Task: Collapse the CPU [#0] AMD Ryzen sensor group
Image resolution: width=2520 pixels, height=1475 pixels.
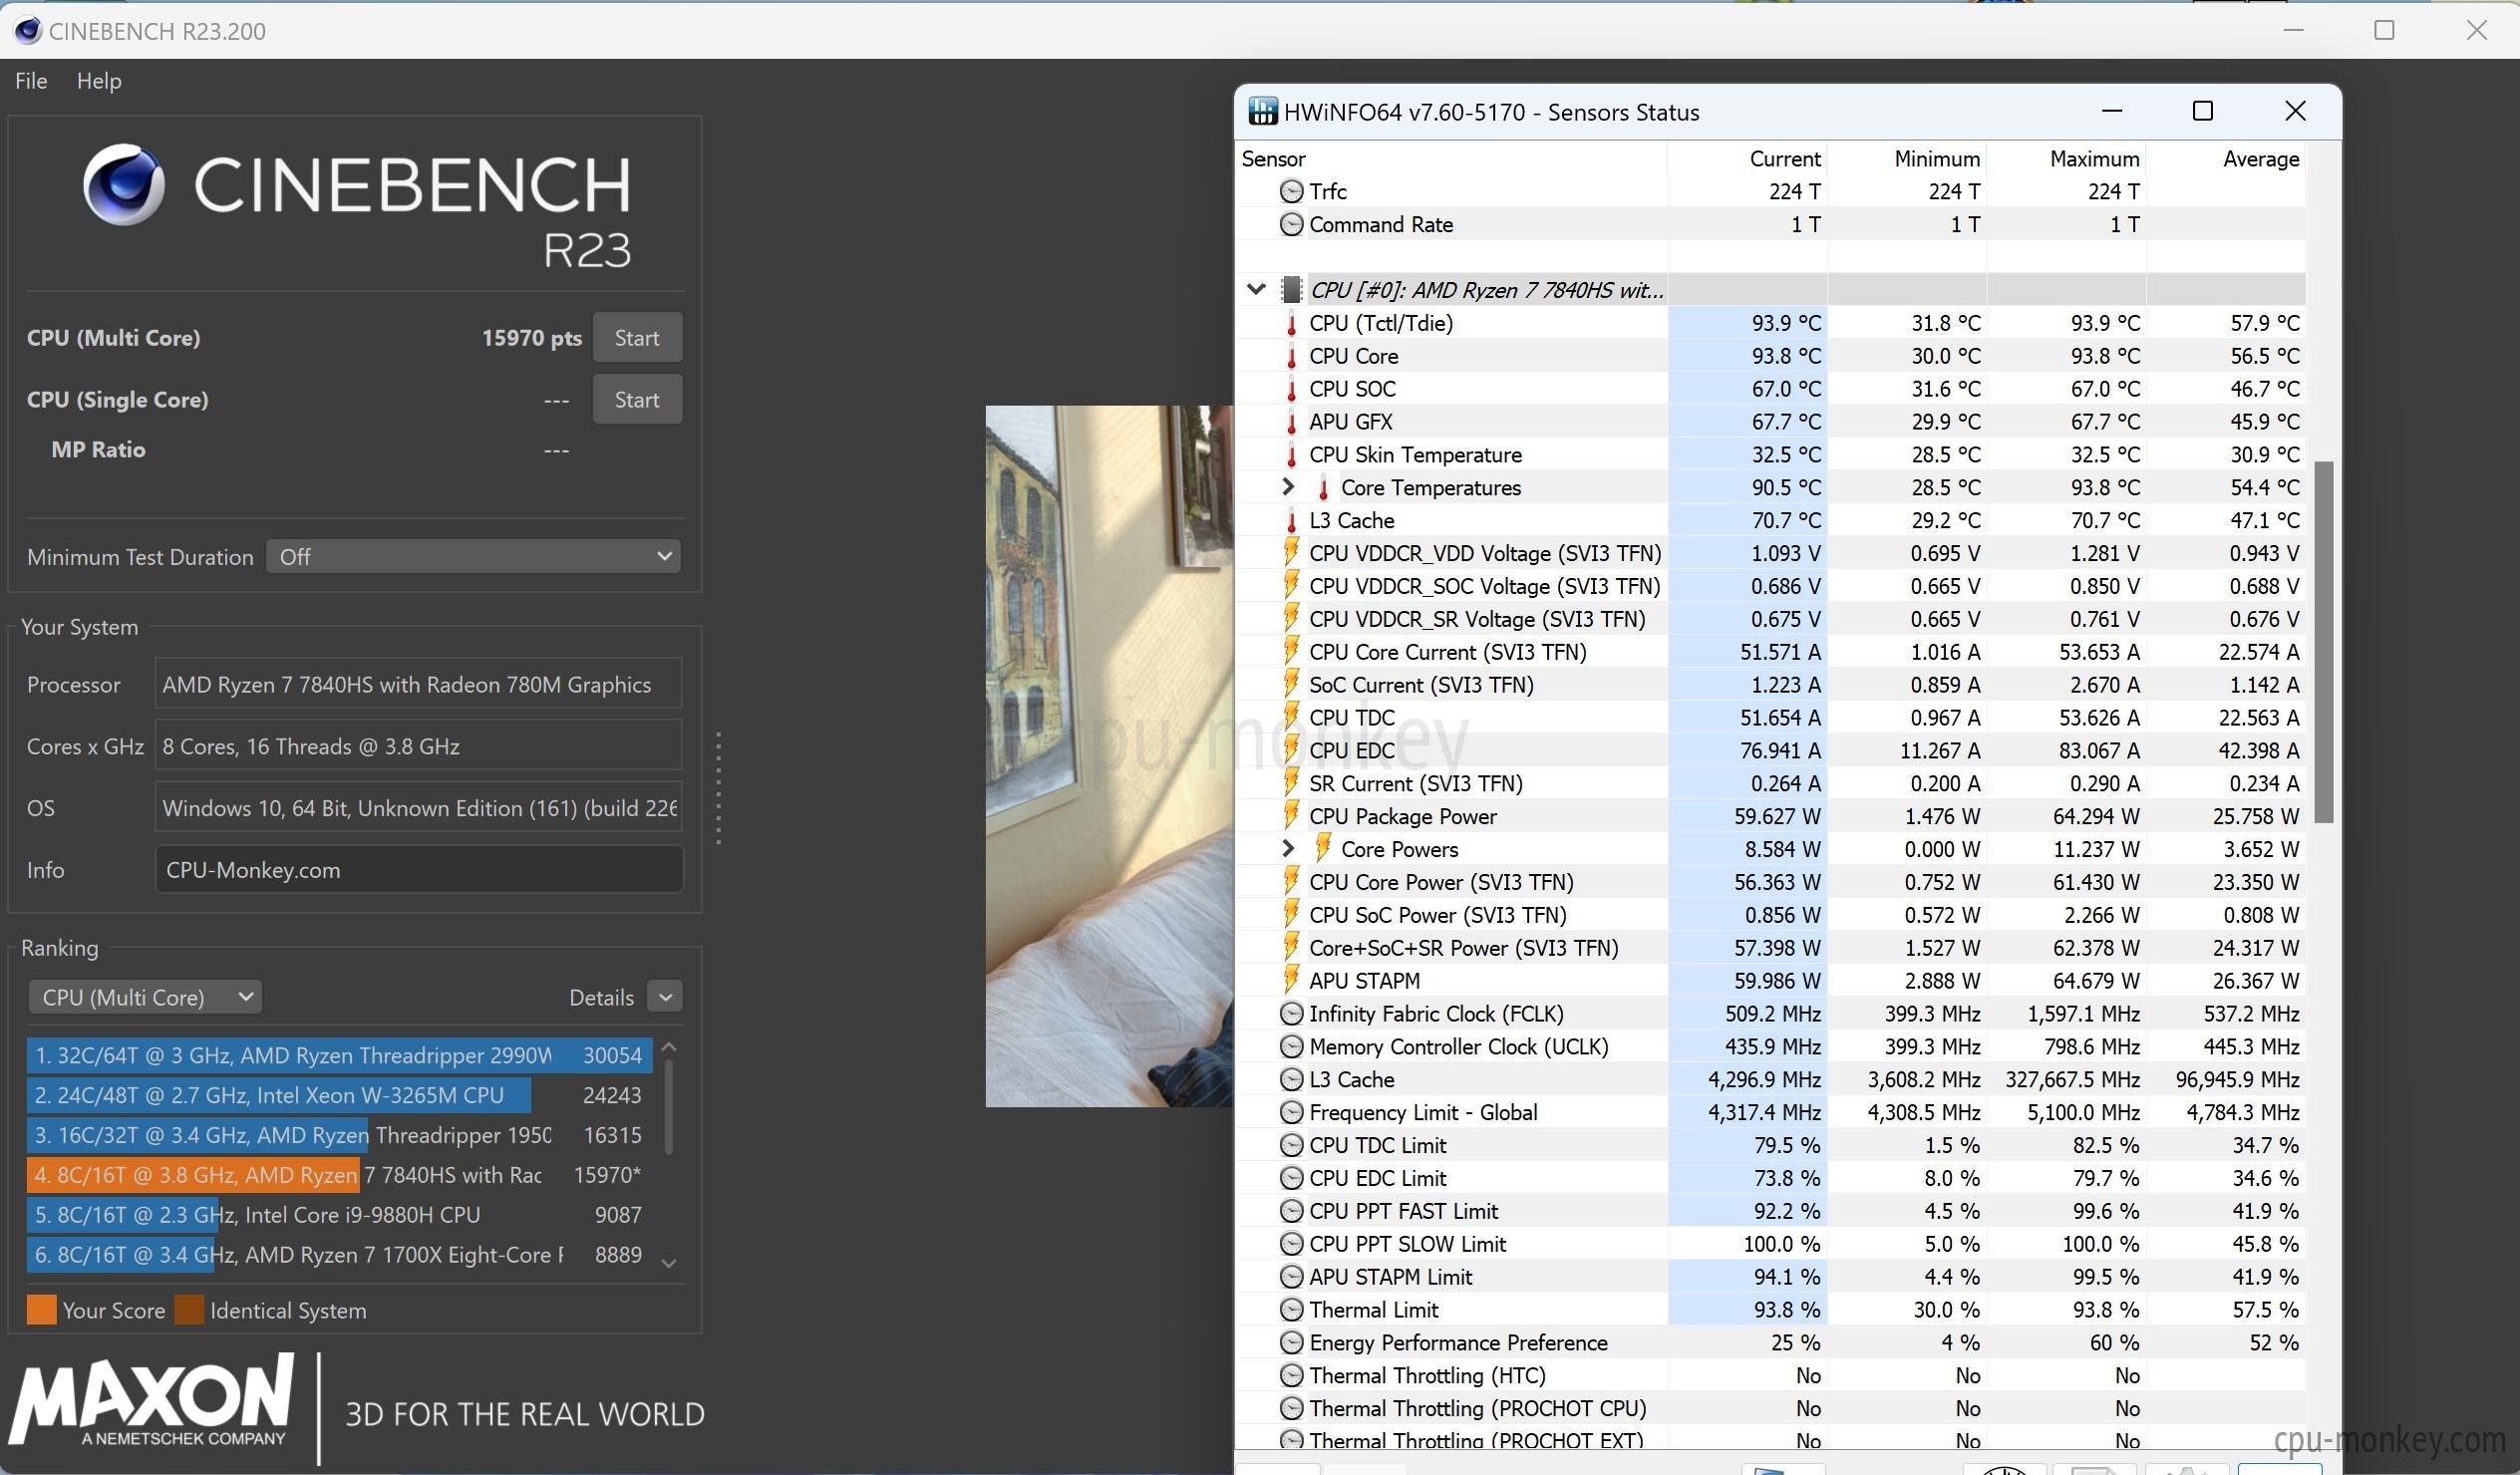Action: point(1257,290)
